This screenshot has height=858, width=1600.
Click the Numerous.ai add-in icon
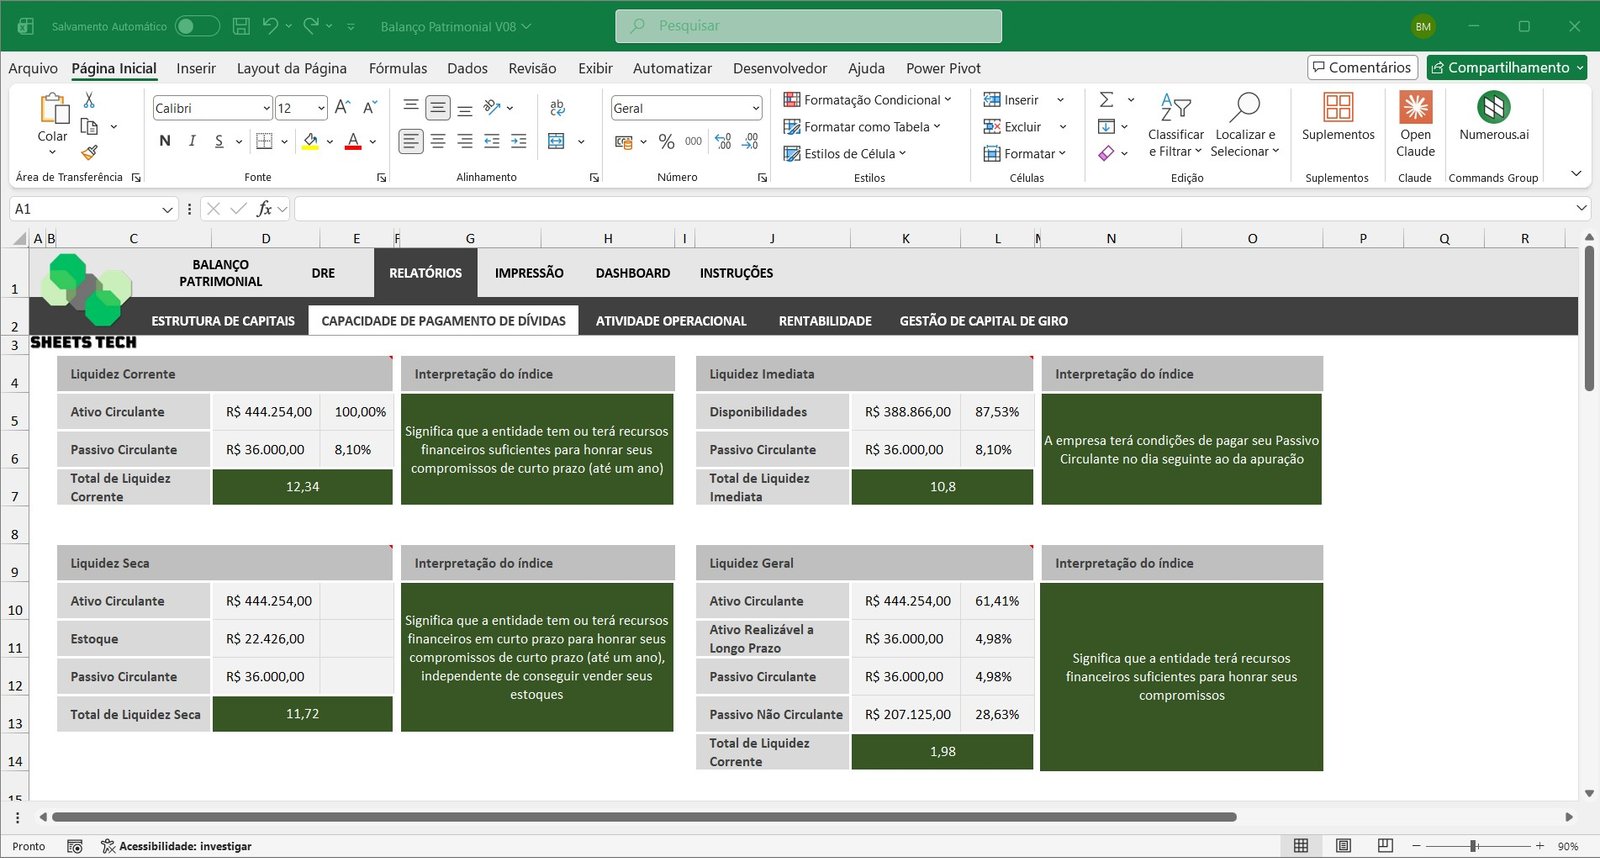(1493, 108)
